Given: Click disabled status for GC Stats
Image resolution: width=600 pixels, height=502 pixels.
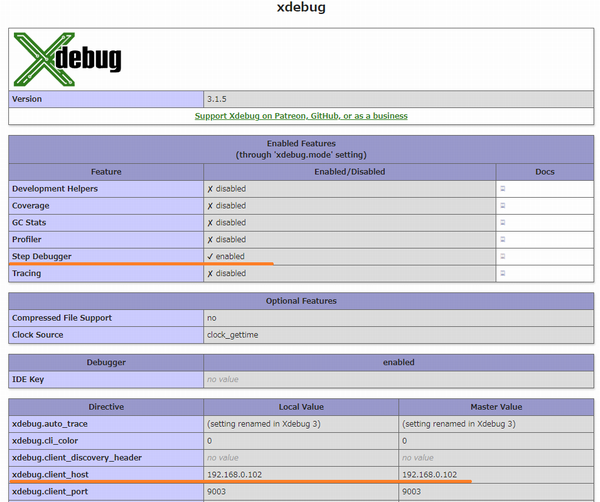Looking at the screenshot, I should 227,222.
